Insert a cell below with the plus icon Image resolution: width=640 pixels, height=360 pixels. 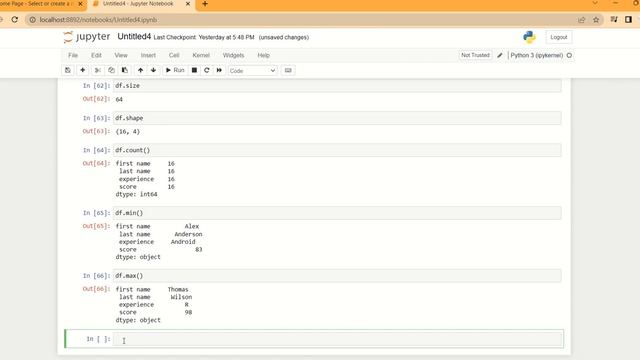click(82, 70)
